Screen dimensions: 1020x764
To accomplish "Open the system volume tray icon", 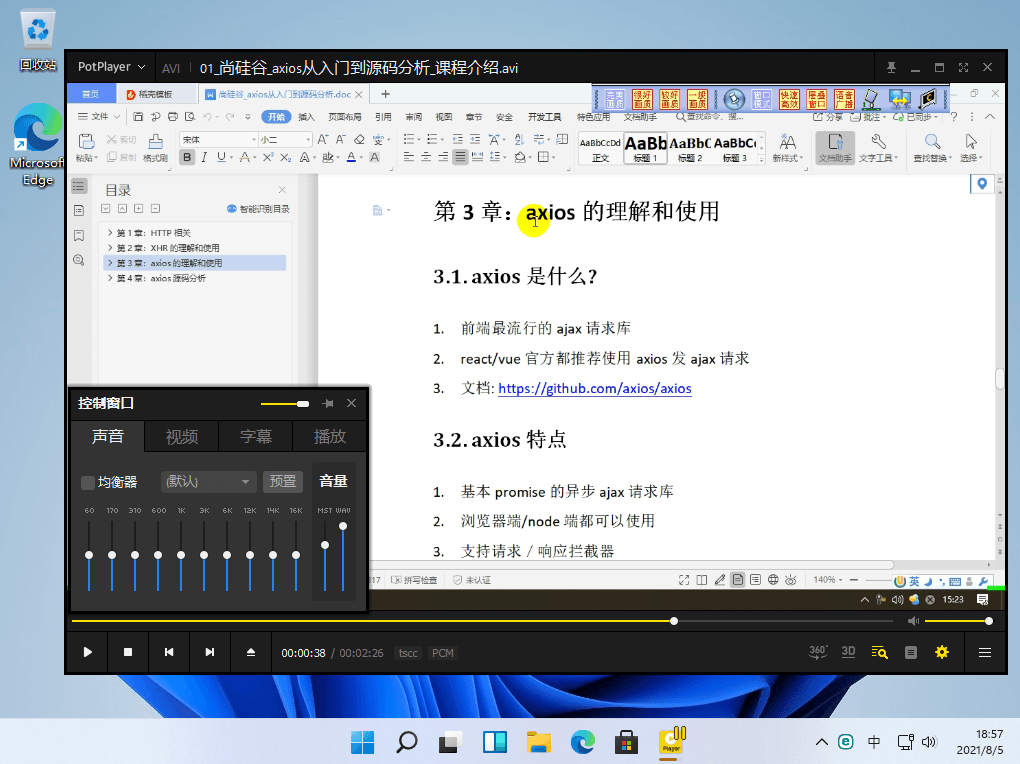I will pyautogui.click(x=929, y=742).
